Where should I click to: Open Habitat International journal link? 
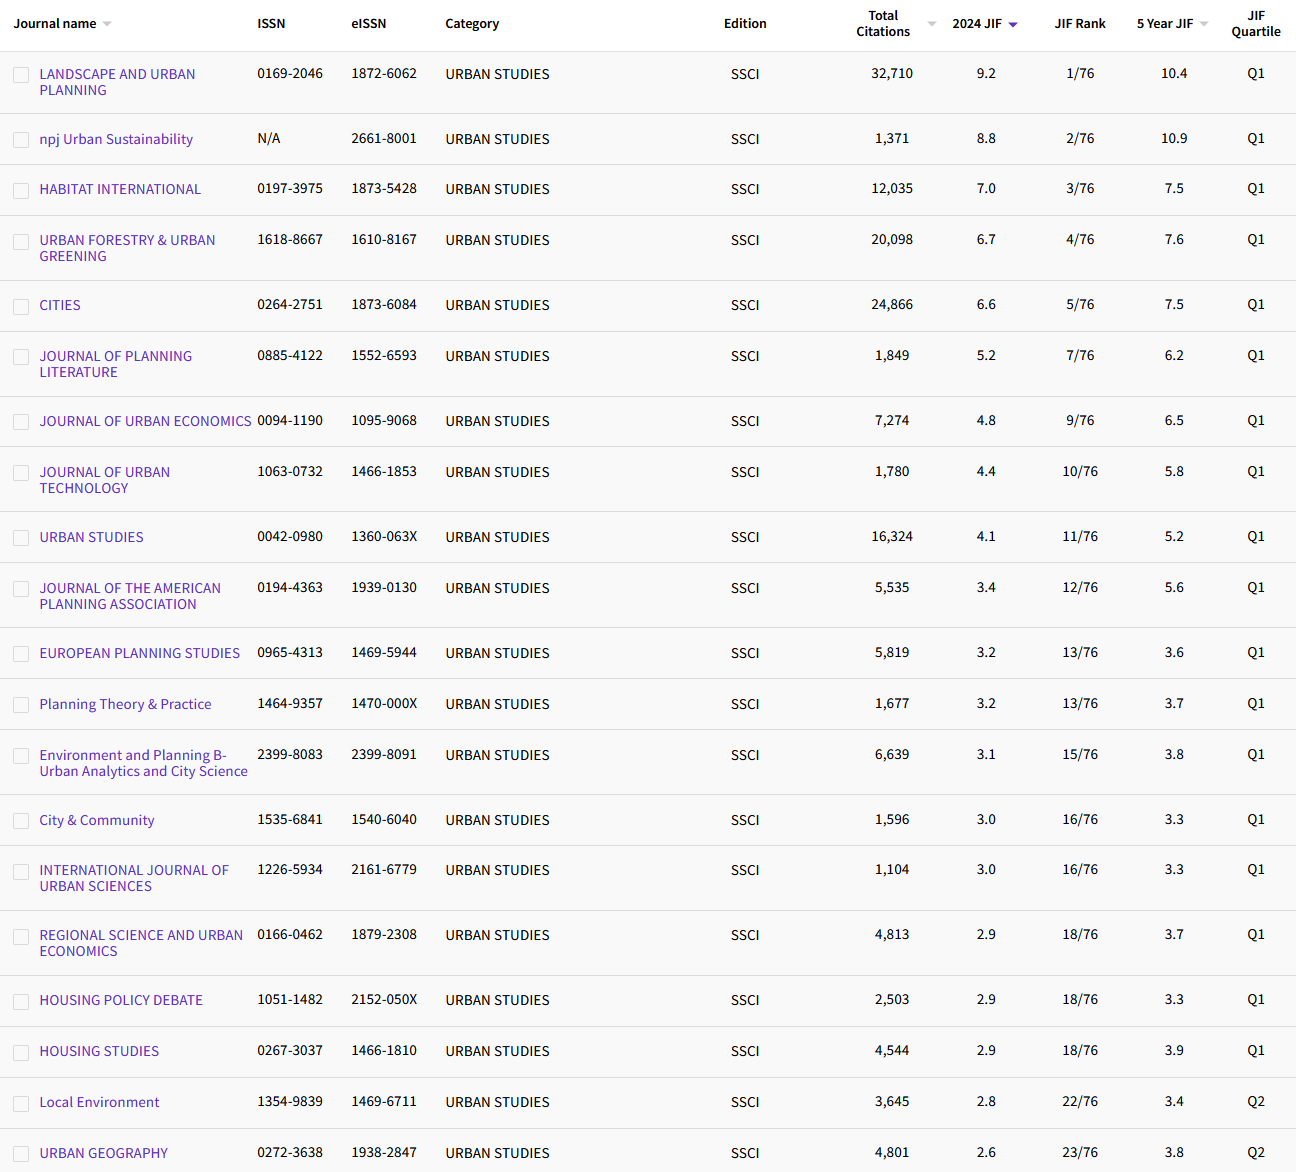pos(120,189)
